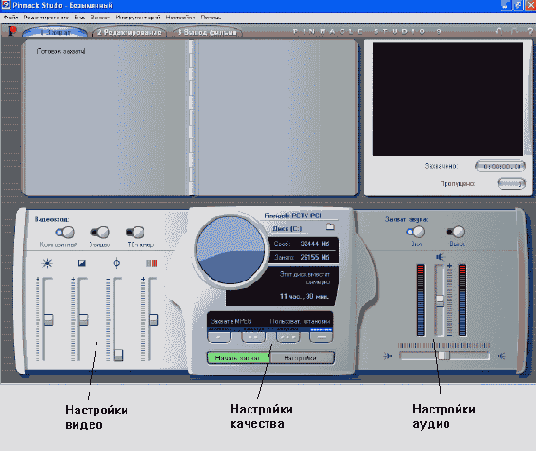Select the S-video input toggle
This screenshot has width=536, height=451.
coord(100,232)
